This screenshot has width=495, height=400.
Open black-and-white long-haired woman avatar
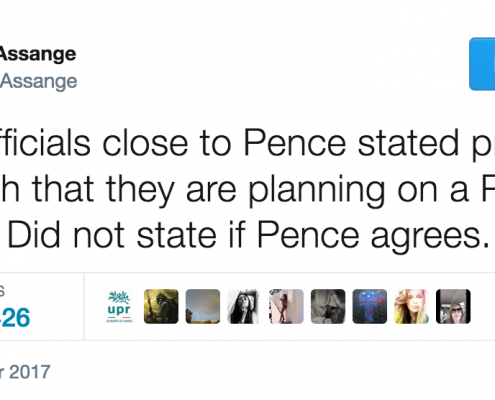coord(244,306)
